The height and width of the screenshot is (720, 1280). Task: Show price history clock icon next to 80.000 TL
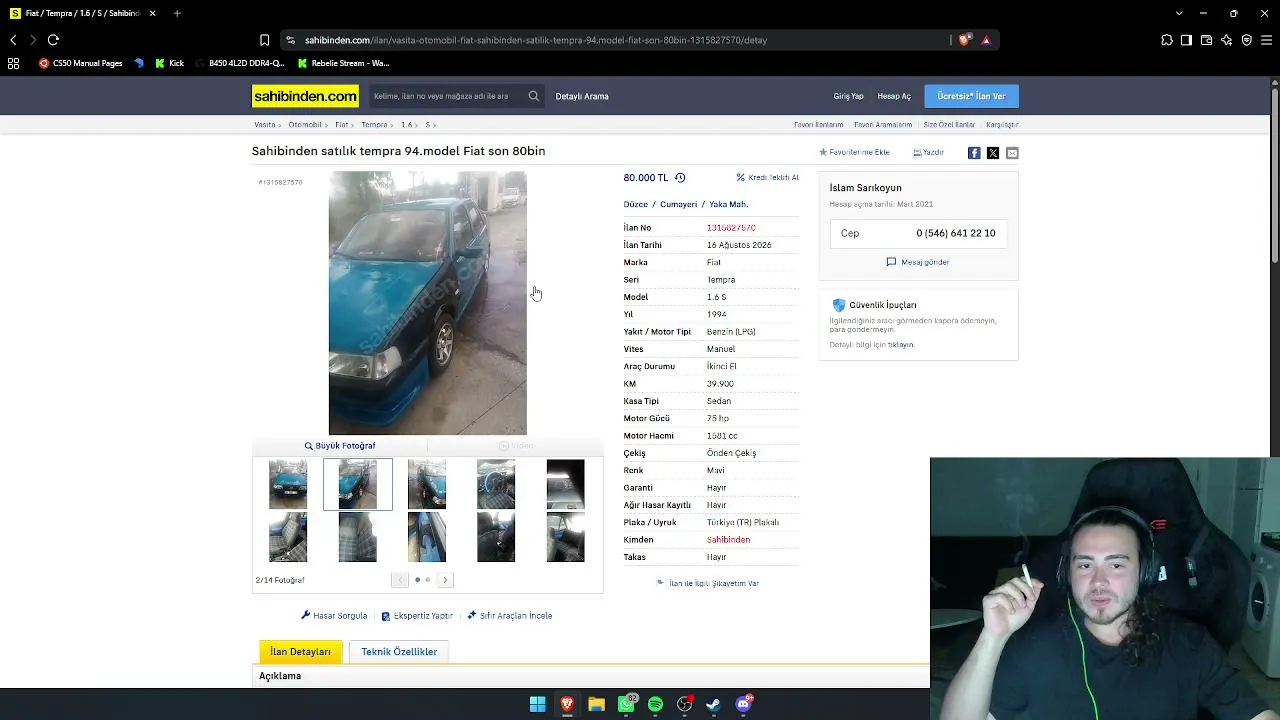[x=680, y=178]
